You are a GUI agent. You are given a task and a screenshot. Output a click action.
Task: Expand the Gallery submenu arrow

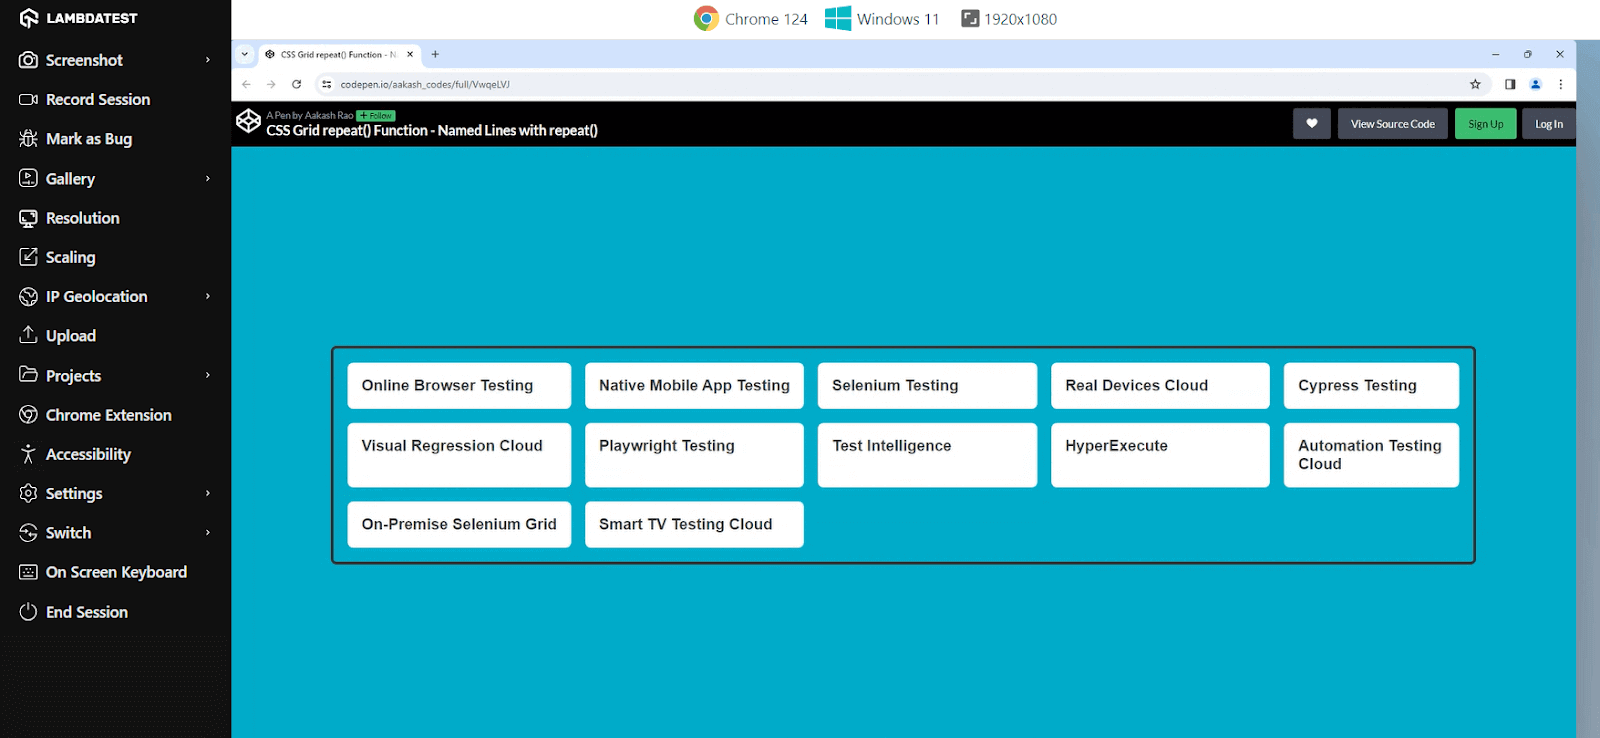[x=208, y=179]
